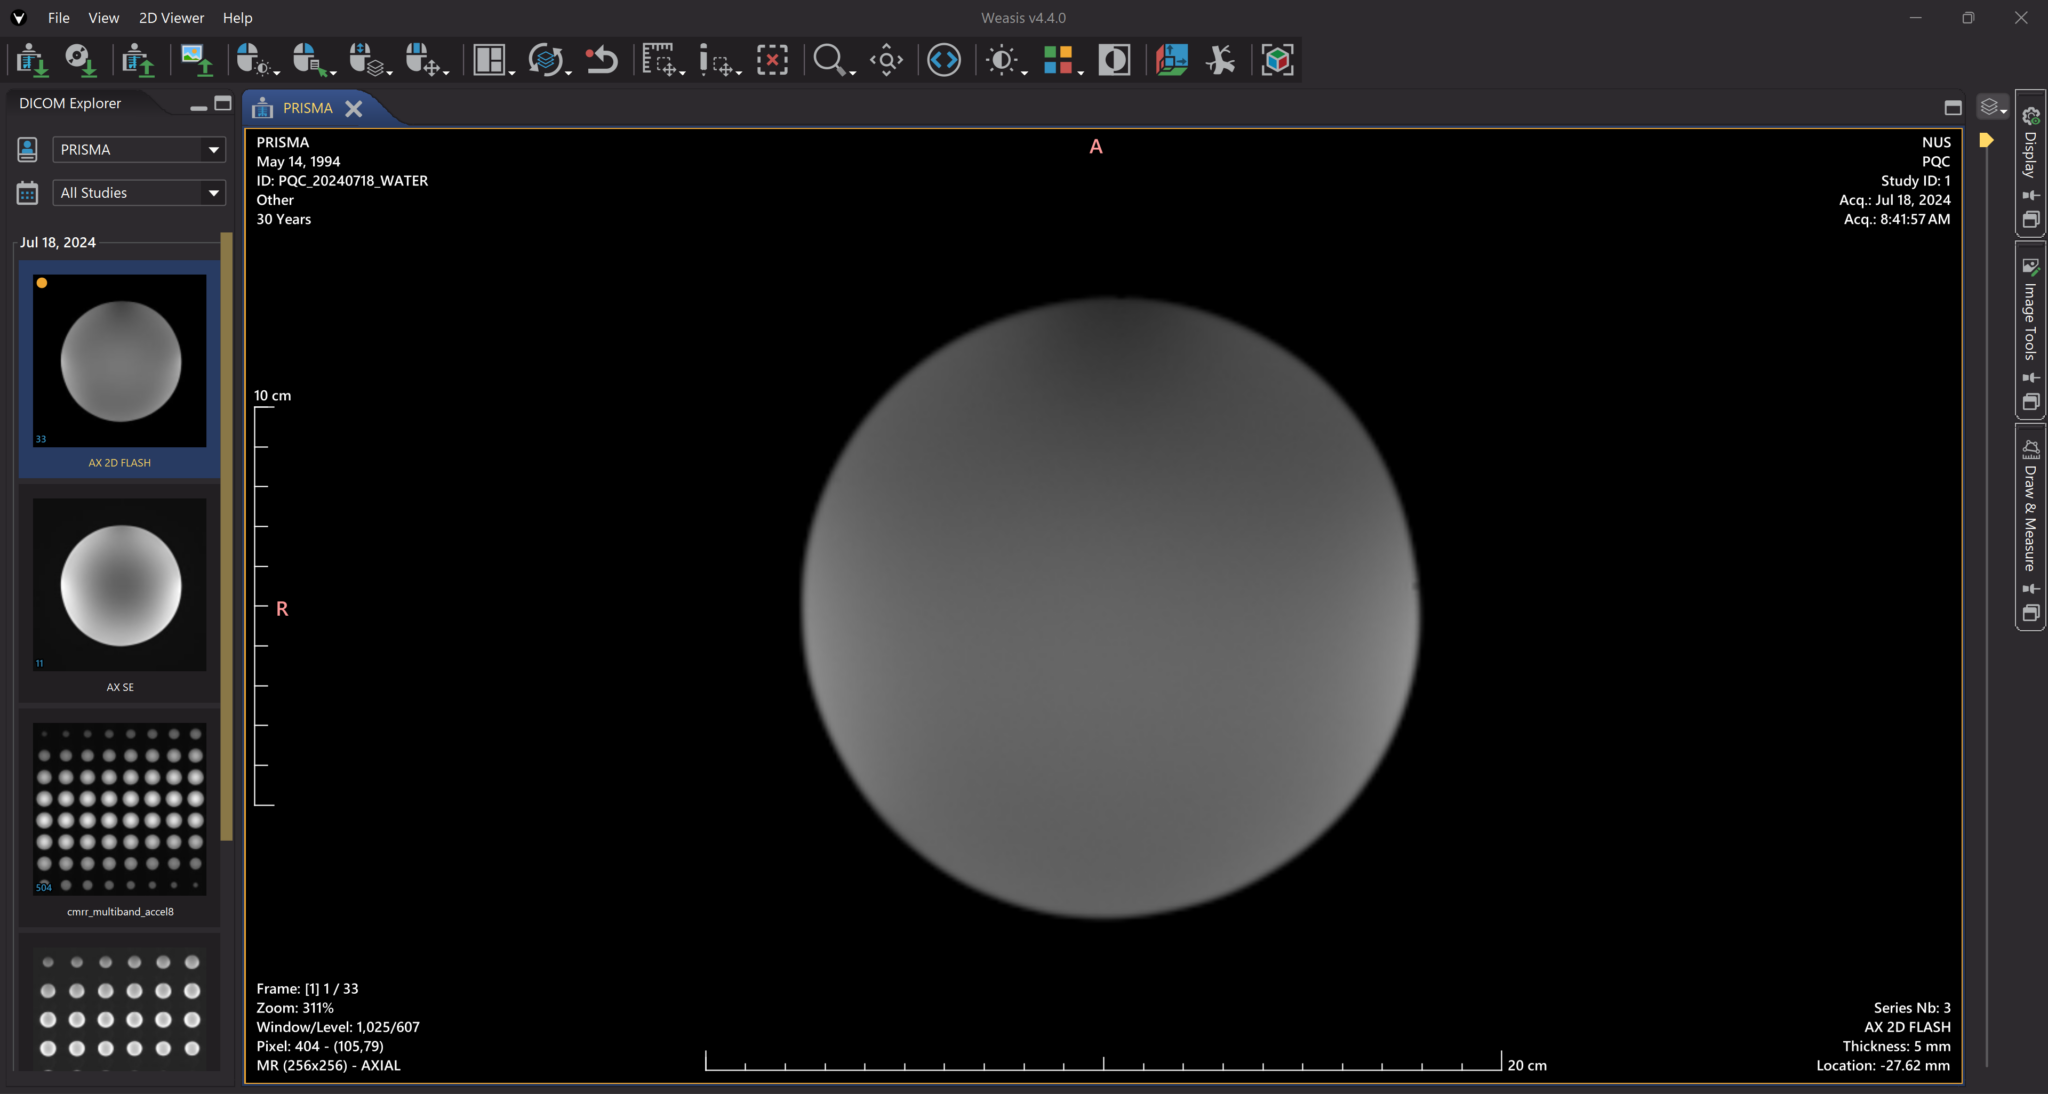Viewport: 2048px width, 1094px height.
Task: Click the reset display undo icon
Action: tap(601, 60)
